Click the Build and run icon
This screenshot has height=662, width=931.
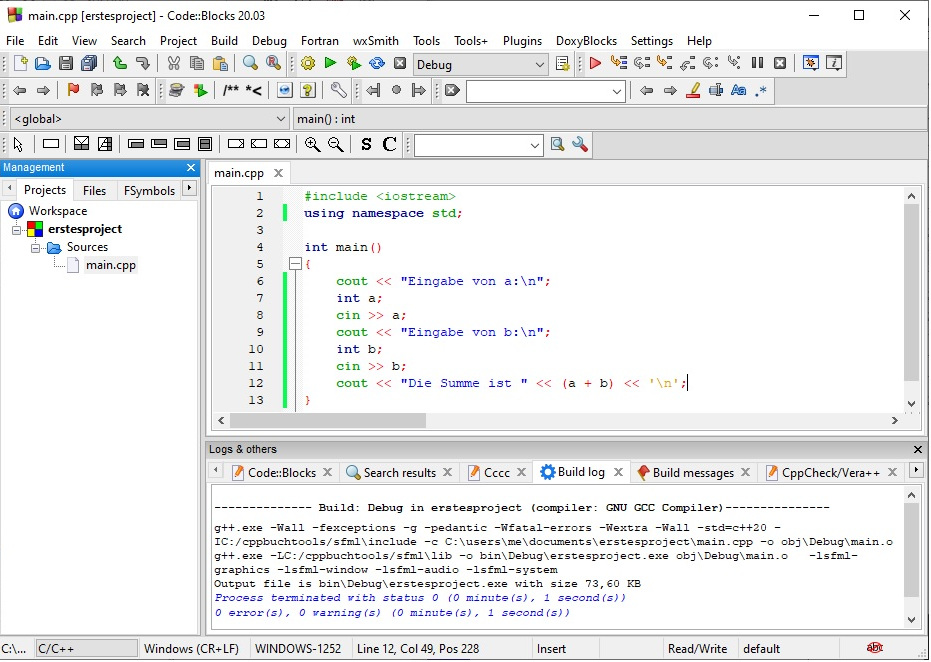point(353,63)
